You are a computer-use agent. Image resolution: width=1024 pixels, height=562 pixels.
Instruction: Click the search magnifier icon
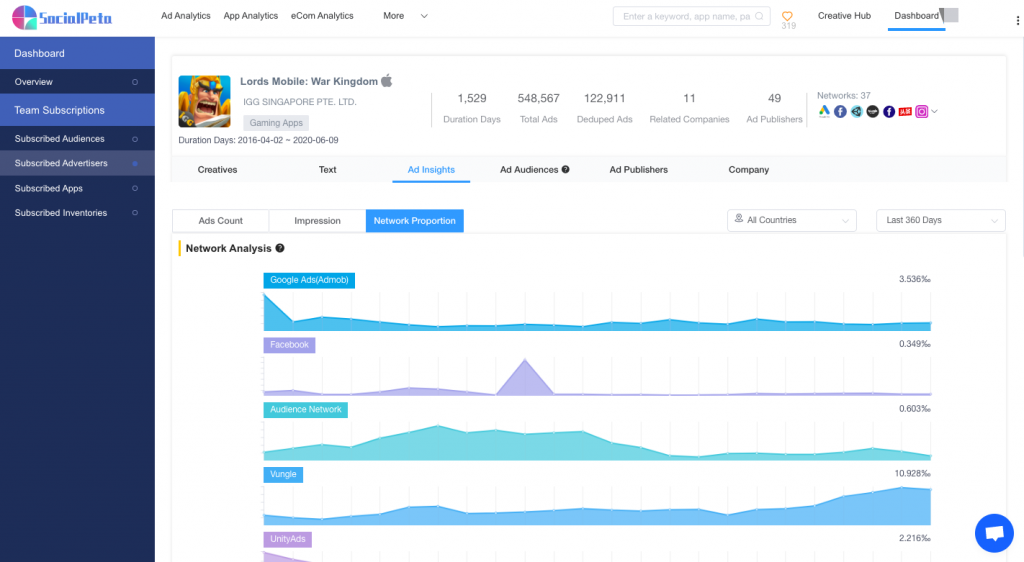tap(759, 16)
